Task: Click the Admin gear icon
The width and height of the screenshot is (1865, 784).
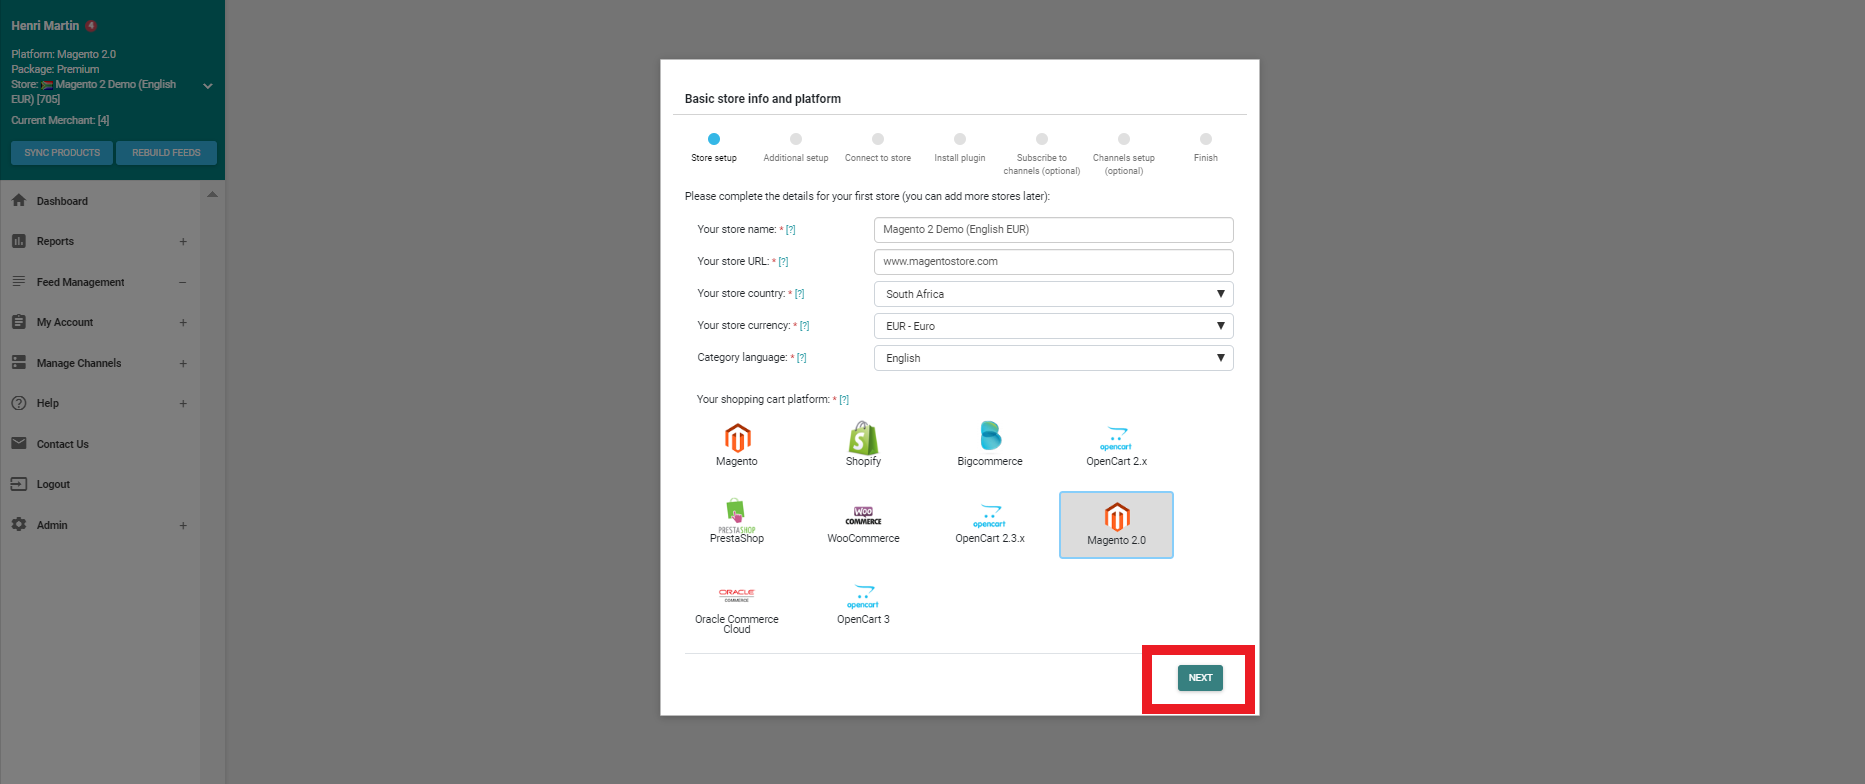Action: click(x=19, y=524)
